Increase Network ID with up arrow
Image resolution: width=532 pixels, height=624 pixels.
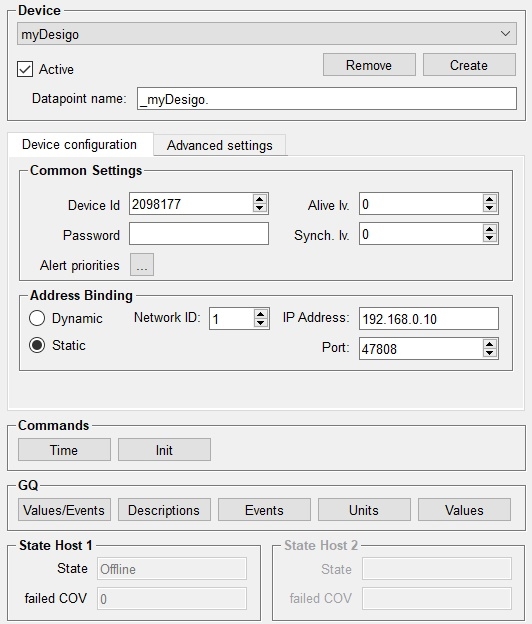(x=261, y=314)
